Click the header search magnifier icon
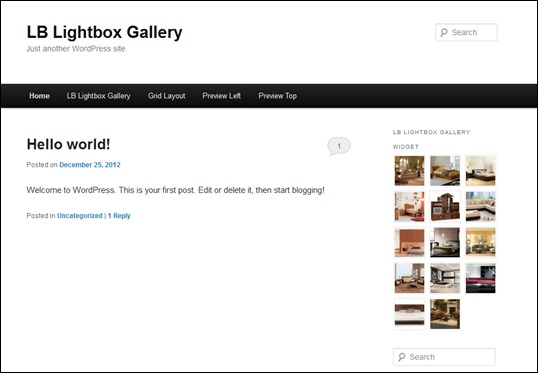 (444, 33)
